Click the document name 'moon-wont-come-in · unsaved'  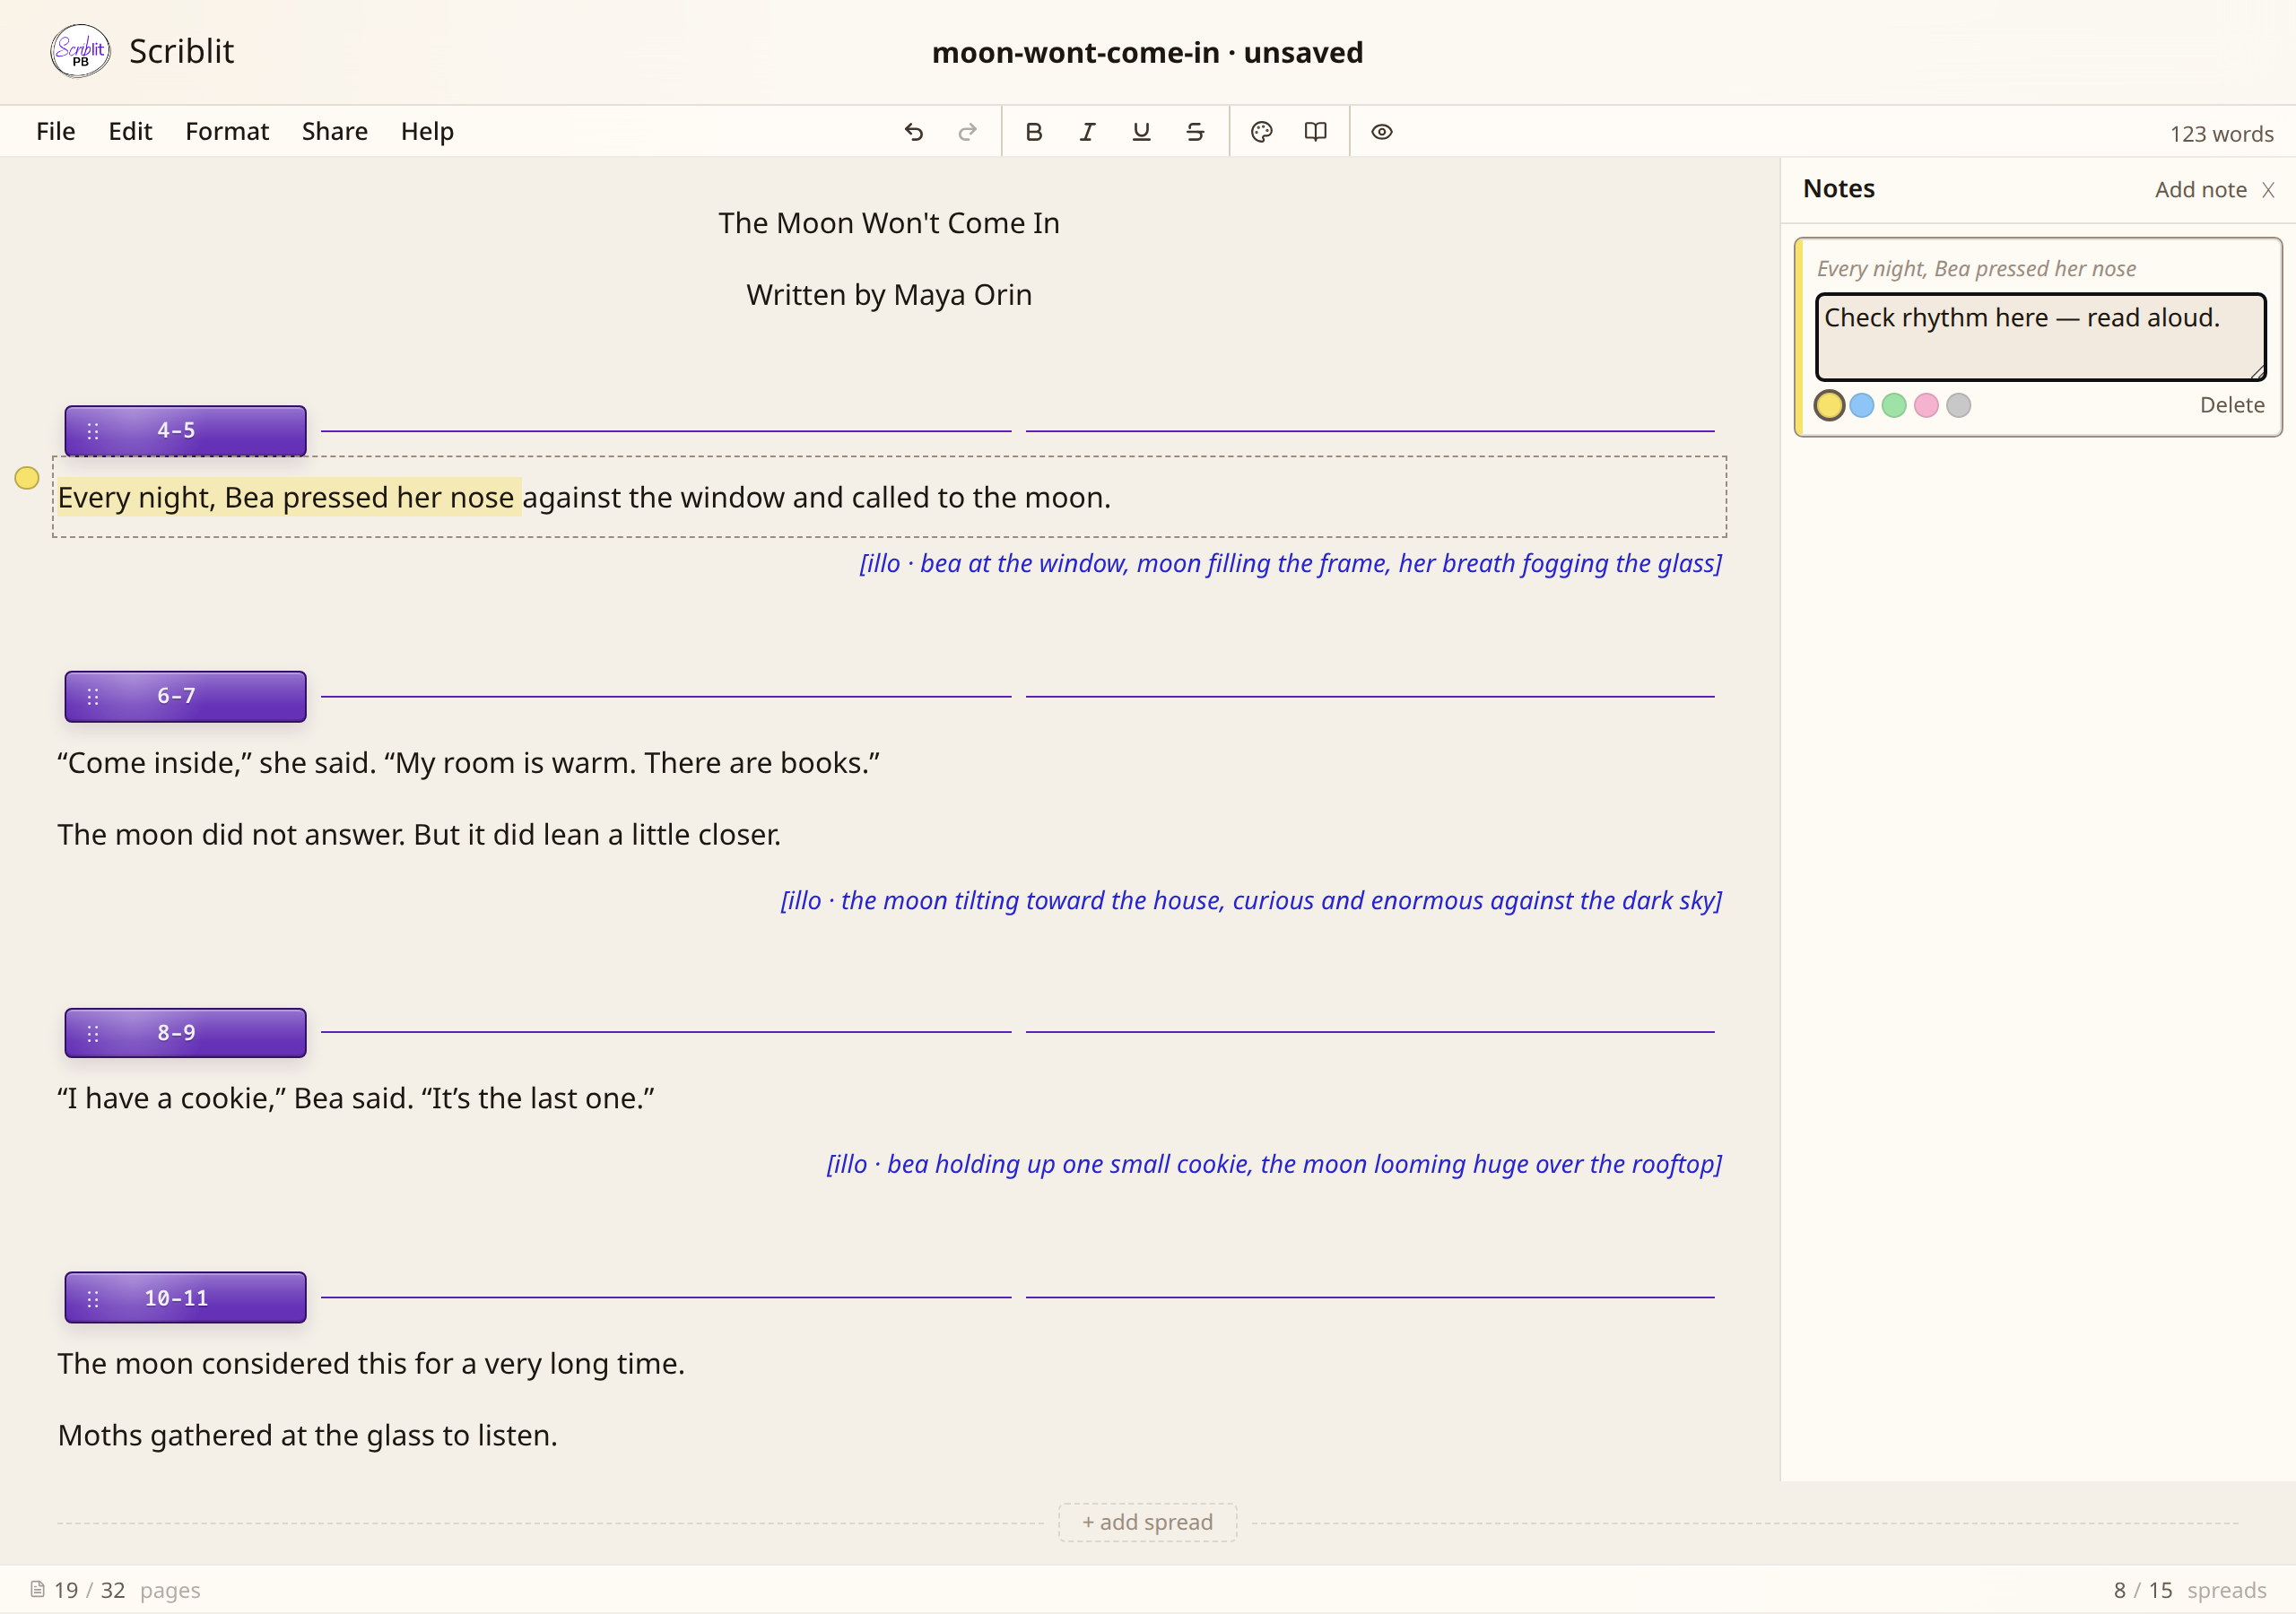coord(1147,52)
